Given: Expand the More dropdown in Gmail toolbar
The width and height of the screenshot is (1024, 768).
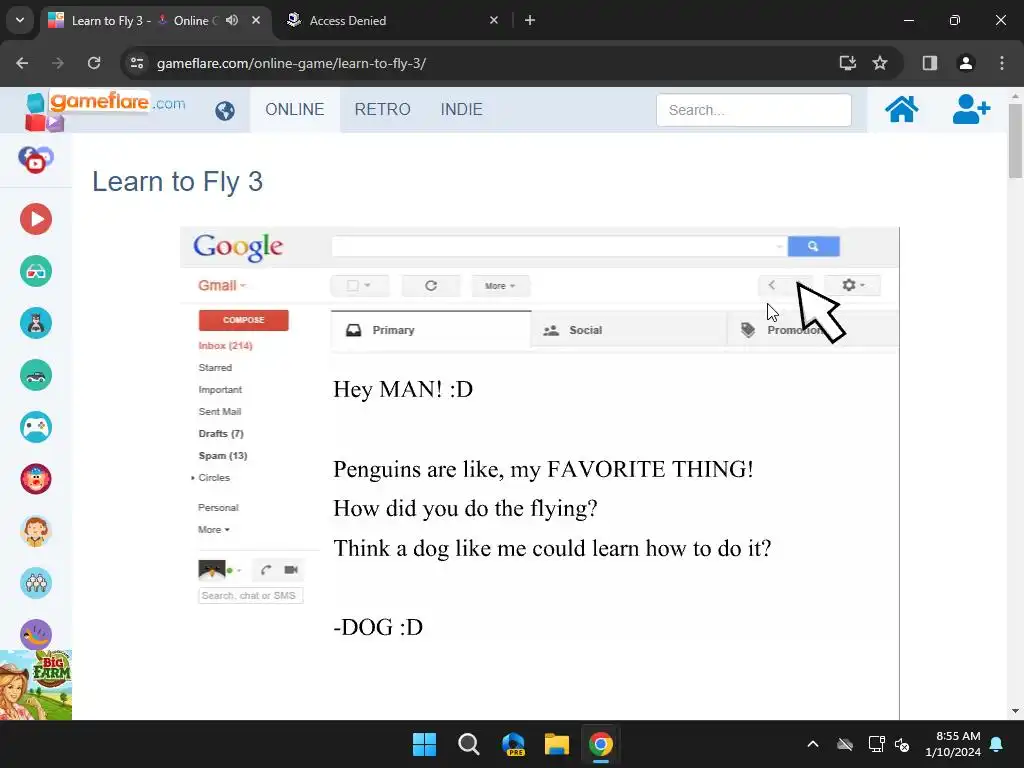Looking at the screenshot, I should coord(500,285).
